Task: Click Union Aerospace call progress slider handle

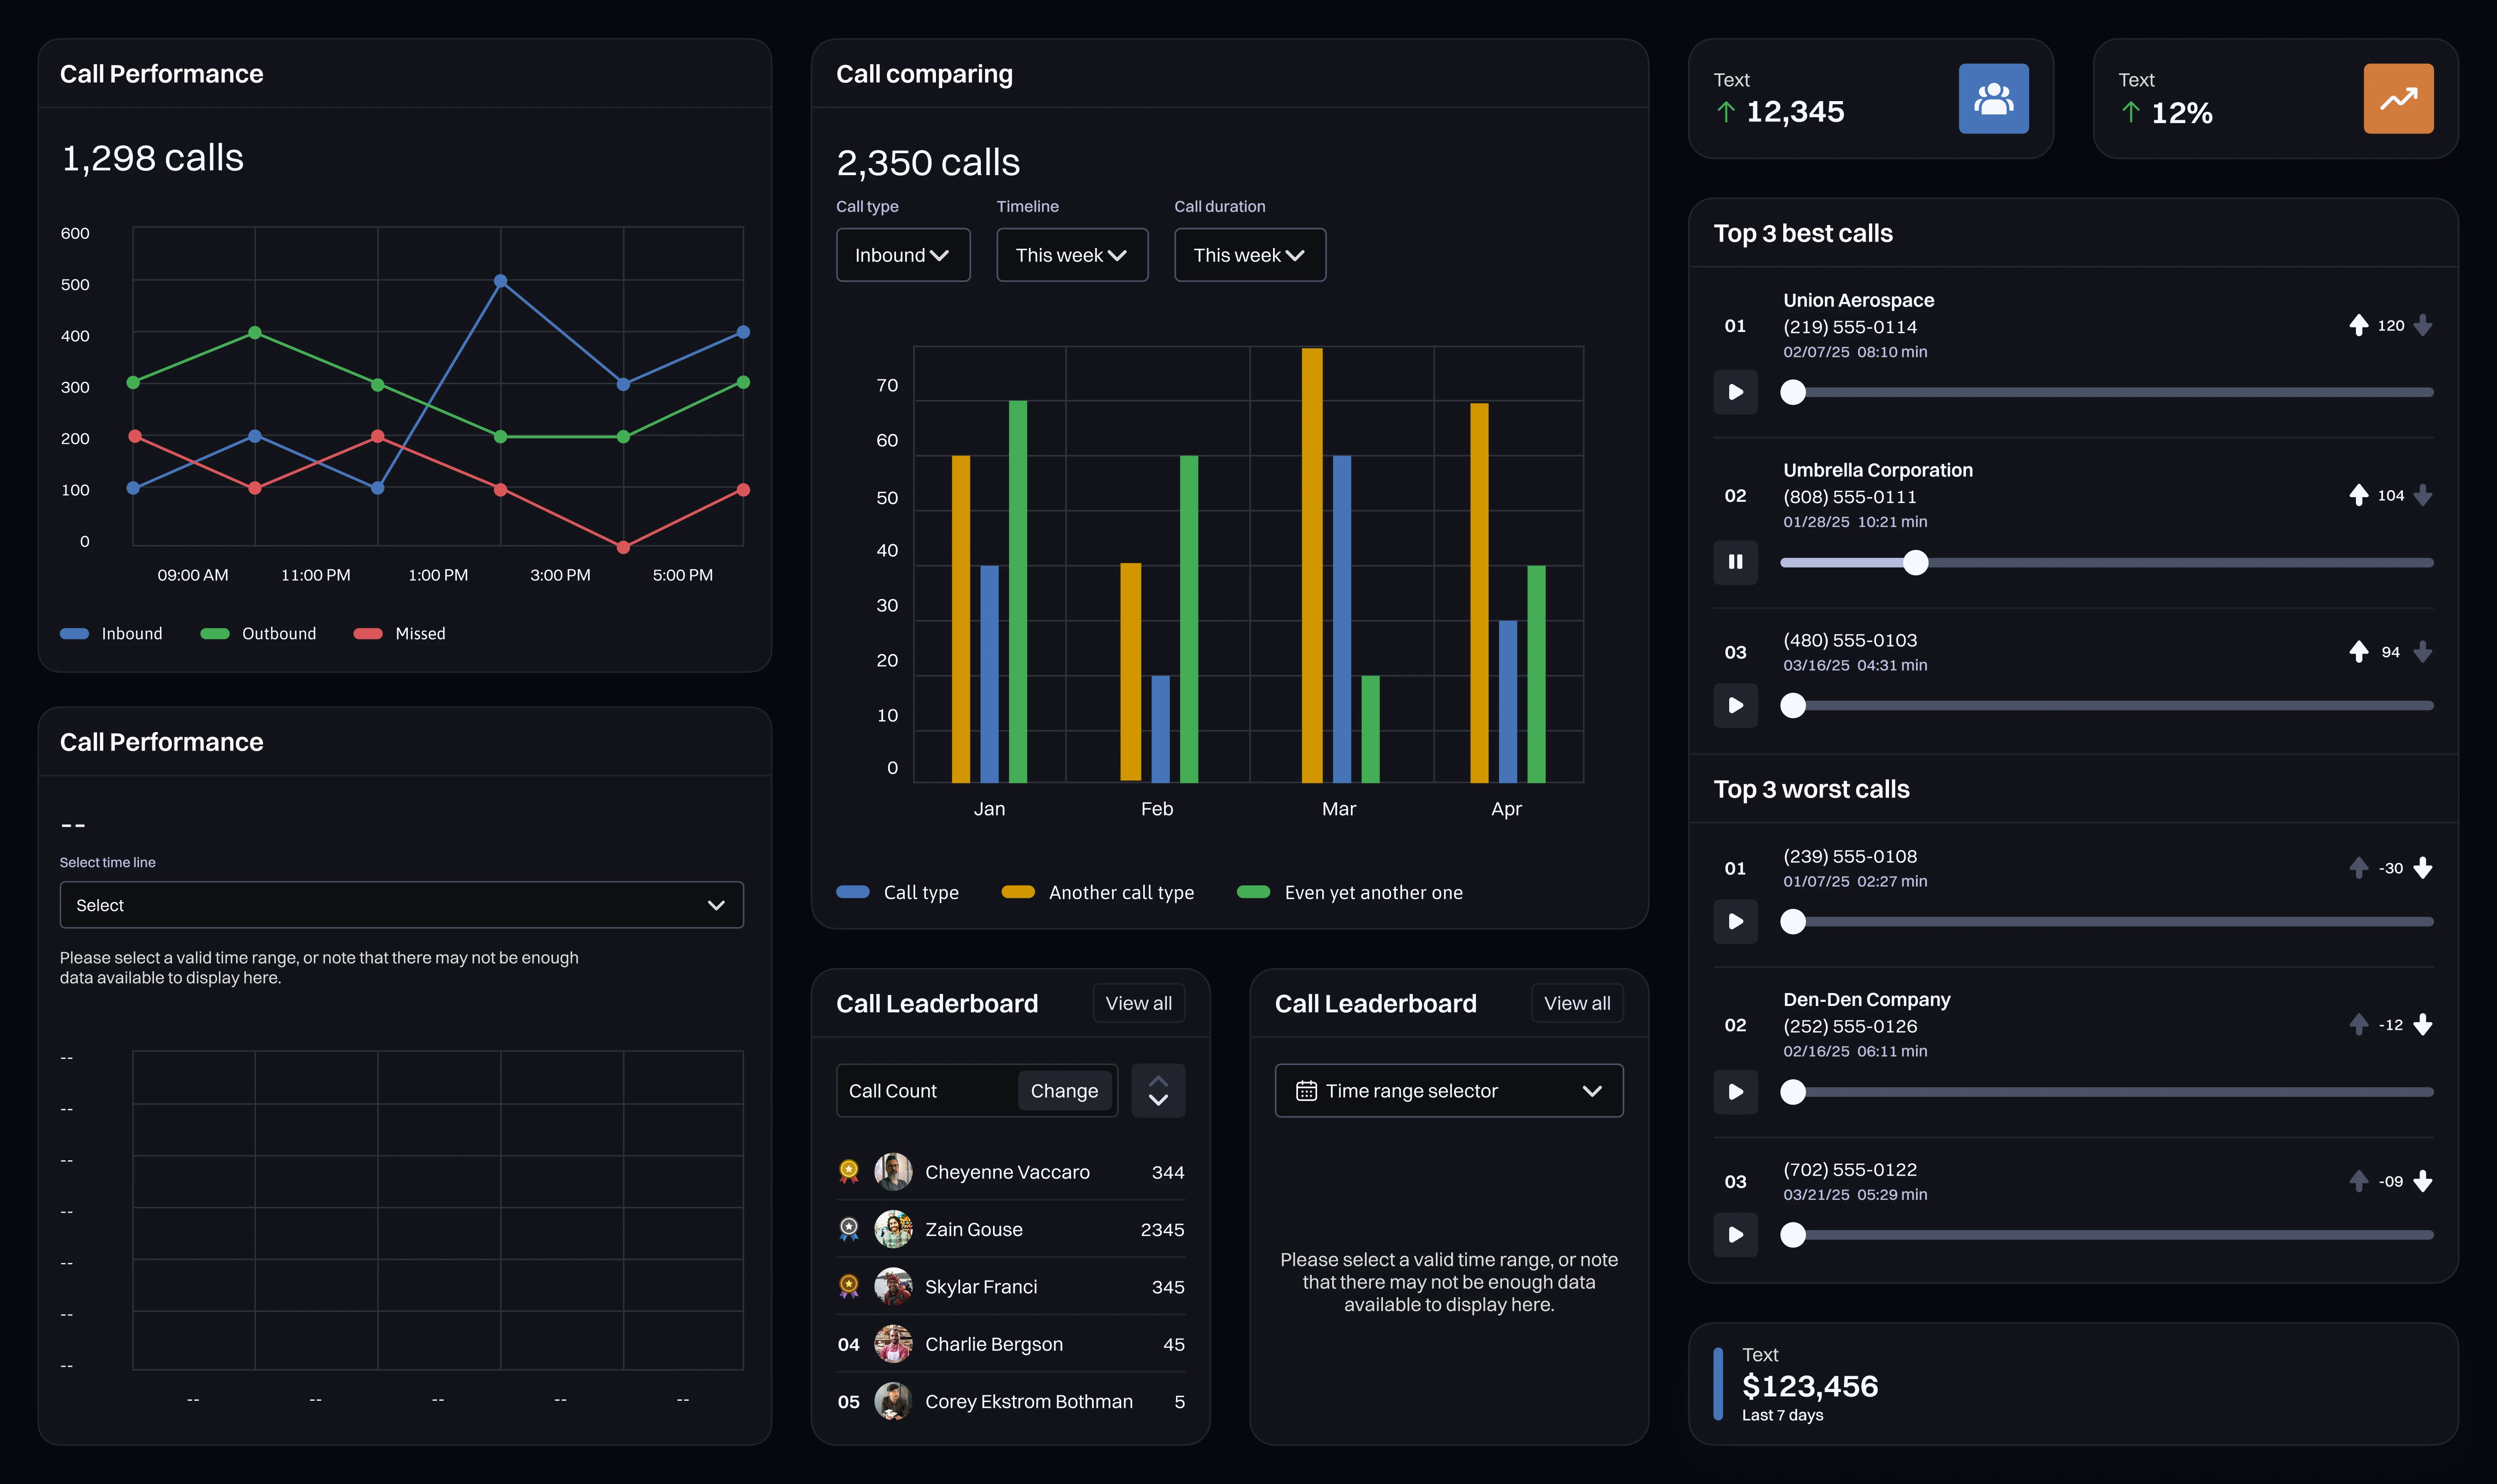Action: point(1793,392)
